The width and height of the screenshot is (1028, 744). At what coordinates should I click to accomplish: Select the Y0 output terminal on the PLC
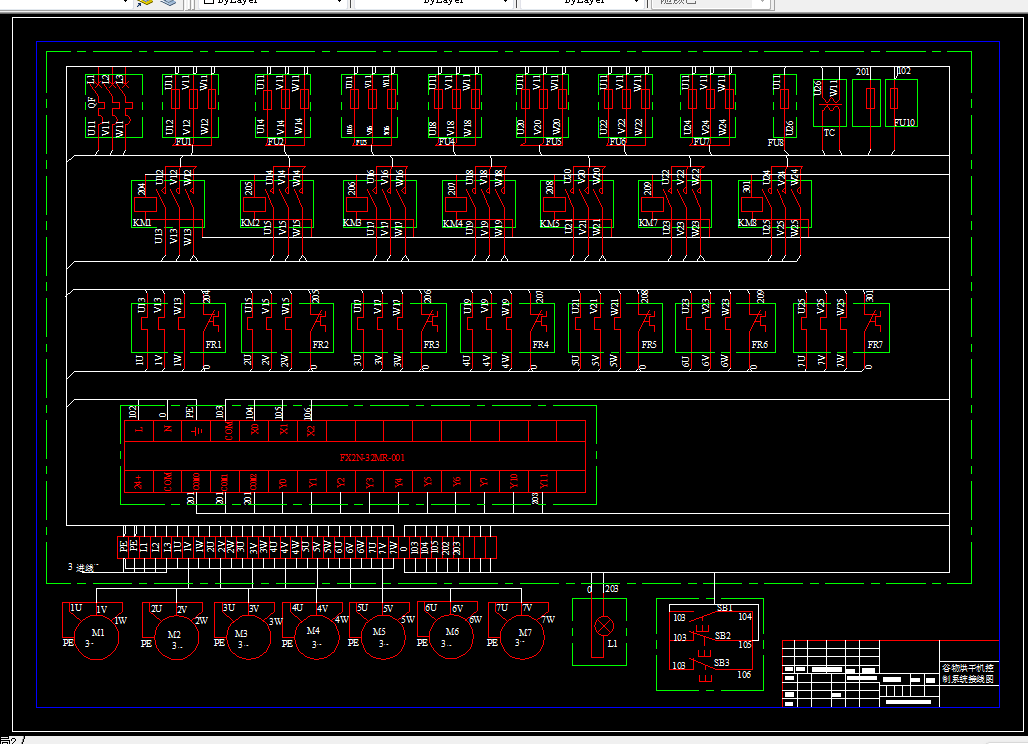283,483
